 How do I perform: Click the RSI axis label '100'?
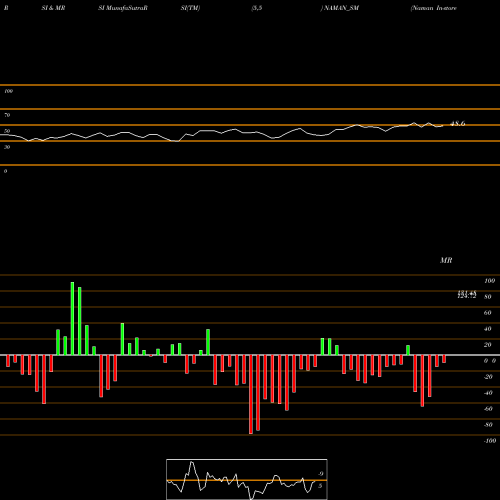[8, 91]
